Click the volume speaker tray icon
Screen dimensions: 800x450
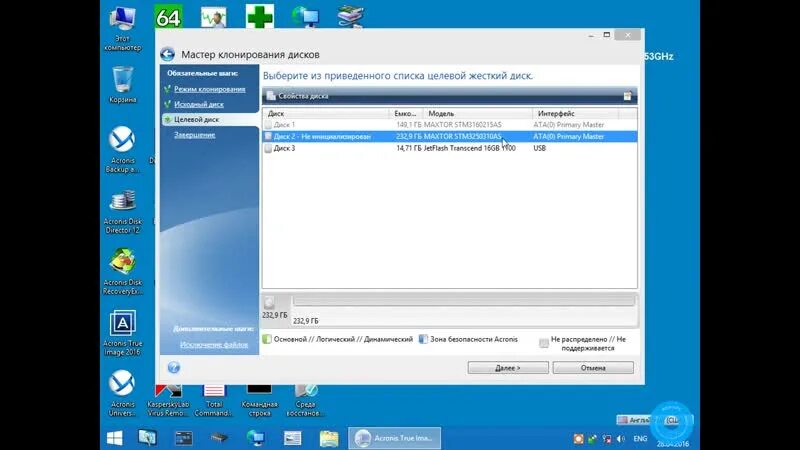pyautogui.click(x=620, y=439)
